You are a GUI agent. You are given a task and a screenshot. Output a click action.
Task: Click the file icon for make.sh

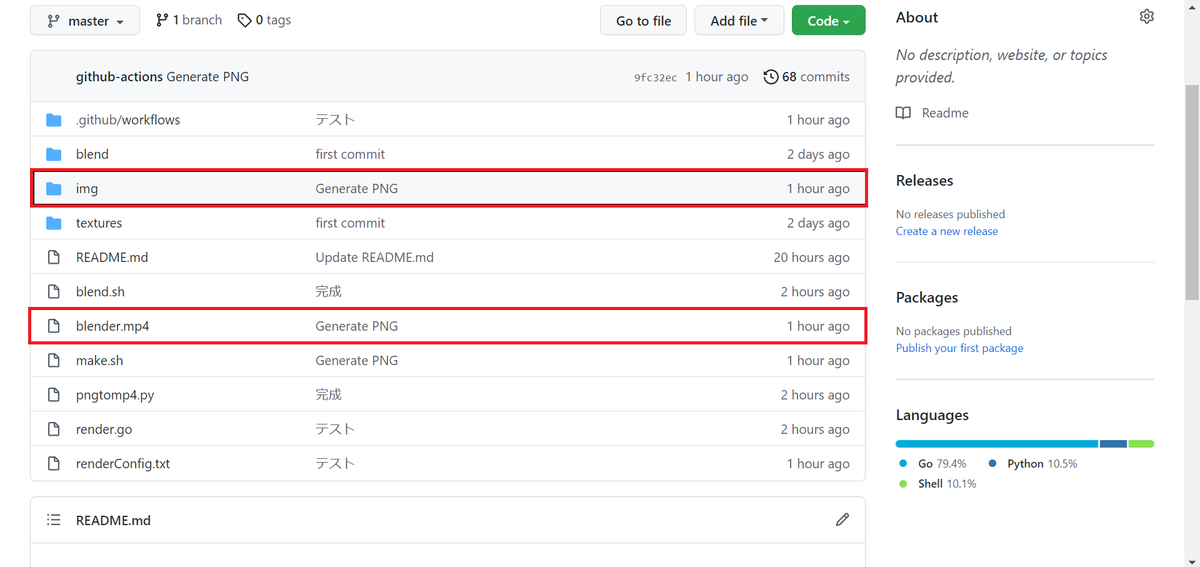(x=54, y=360)
